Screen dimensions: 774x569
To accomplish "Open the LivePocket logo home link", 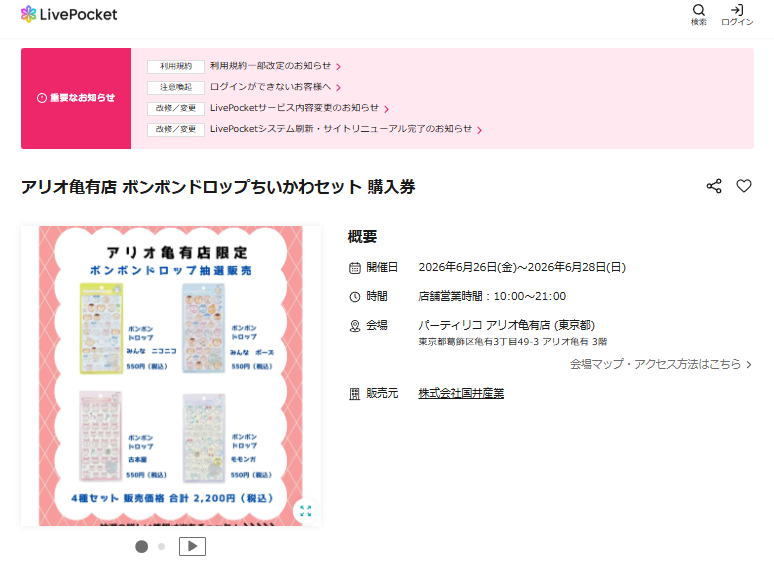I will tap(69, 14).
